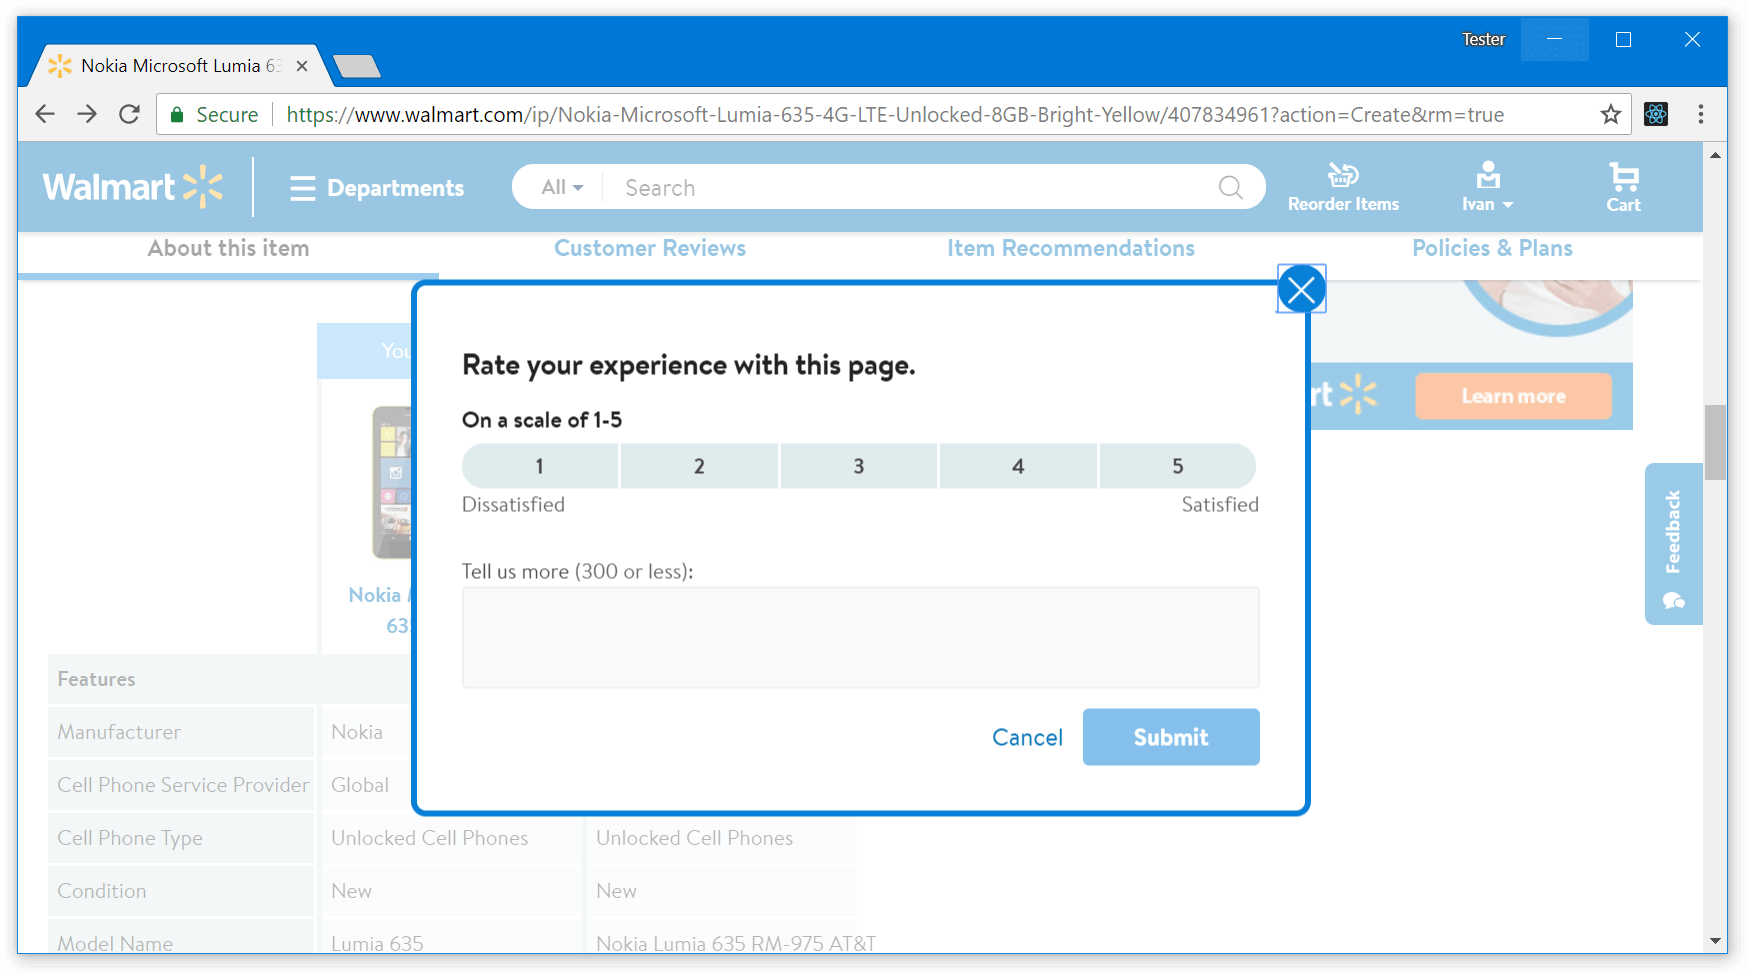Switch to the Policies & Plans tab
The height and width of the screenshot is (974, 1748).
[1492, 248]
